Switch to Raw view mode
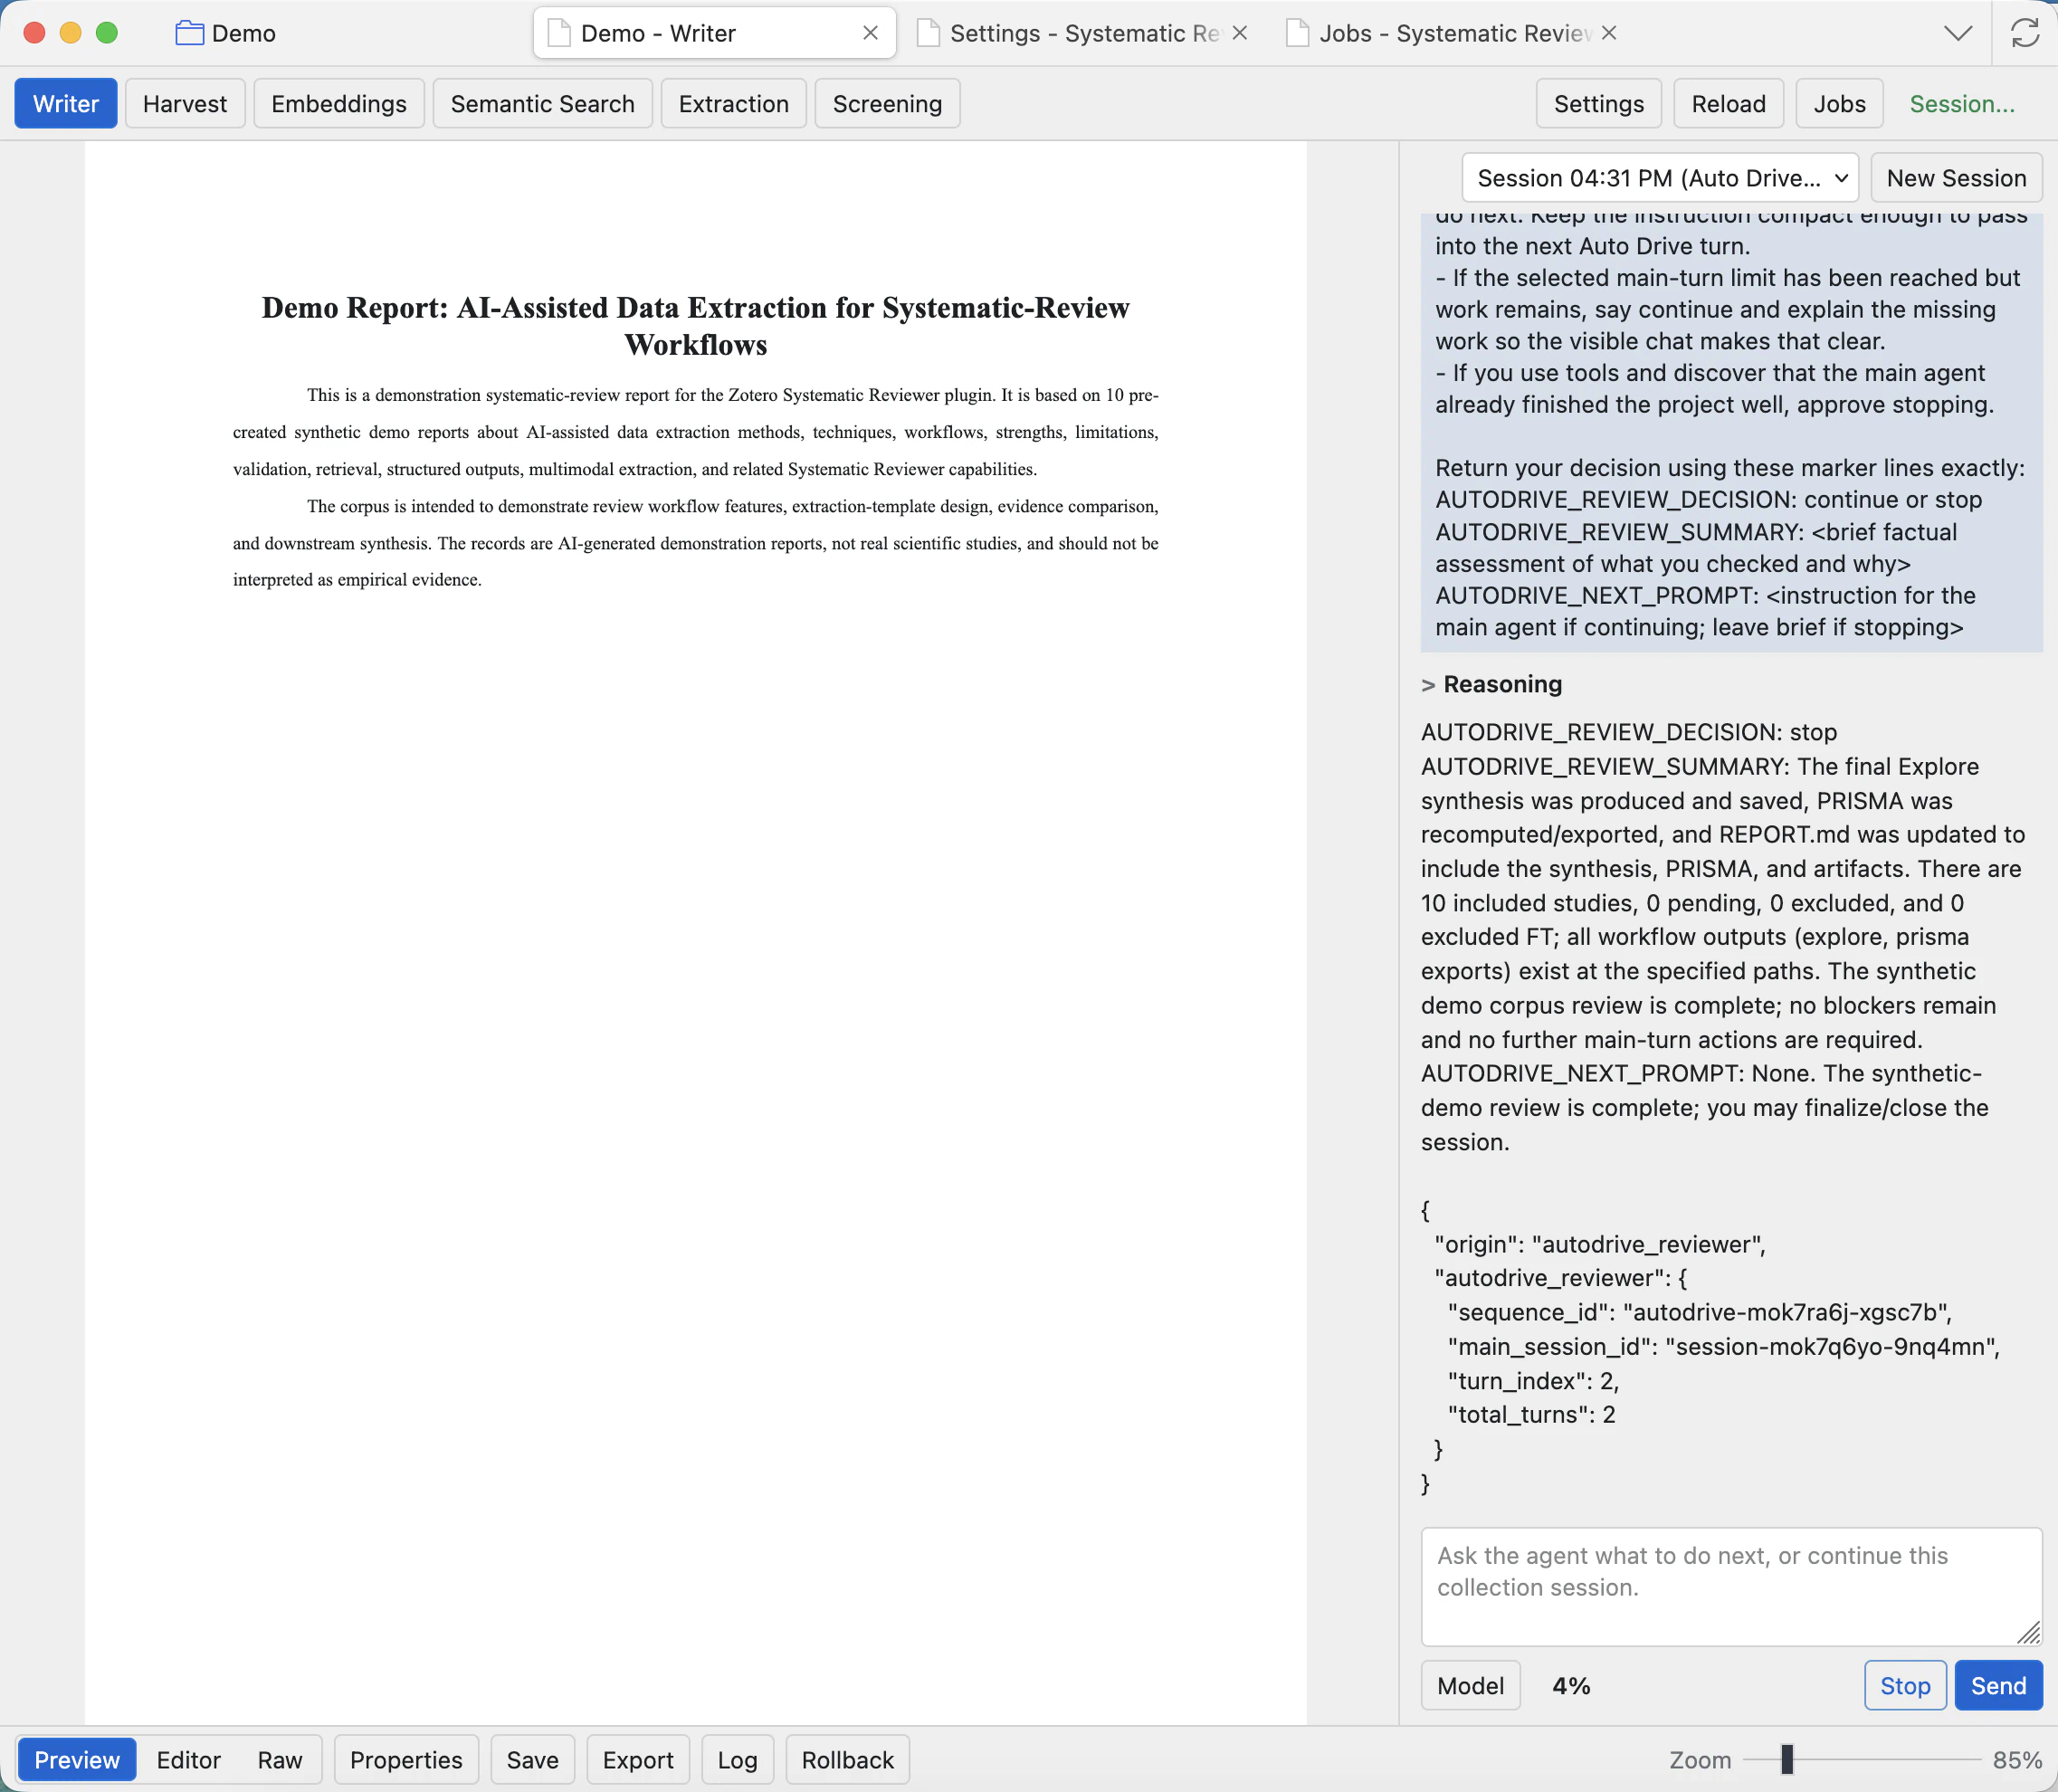Screen dimensions: 2058x1792 point(279,1759)
